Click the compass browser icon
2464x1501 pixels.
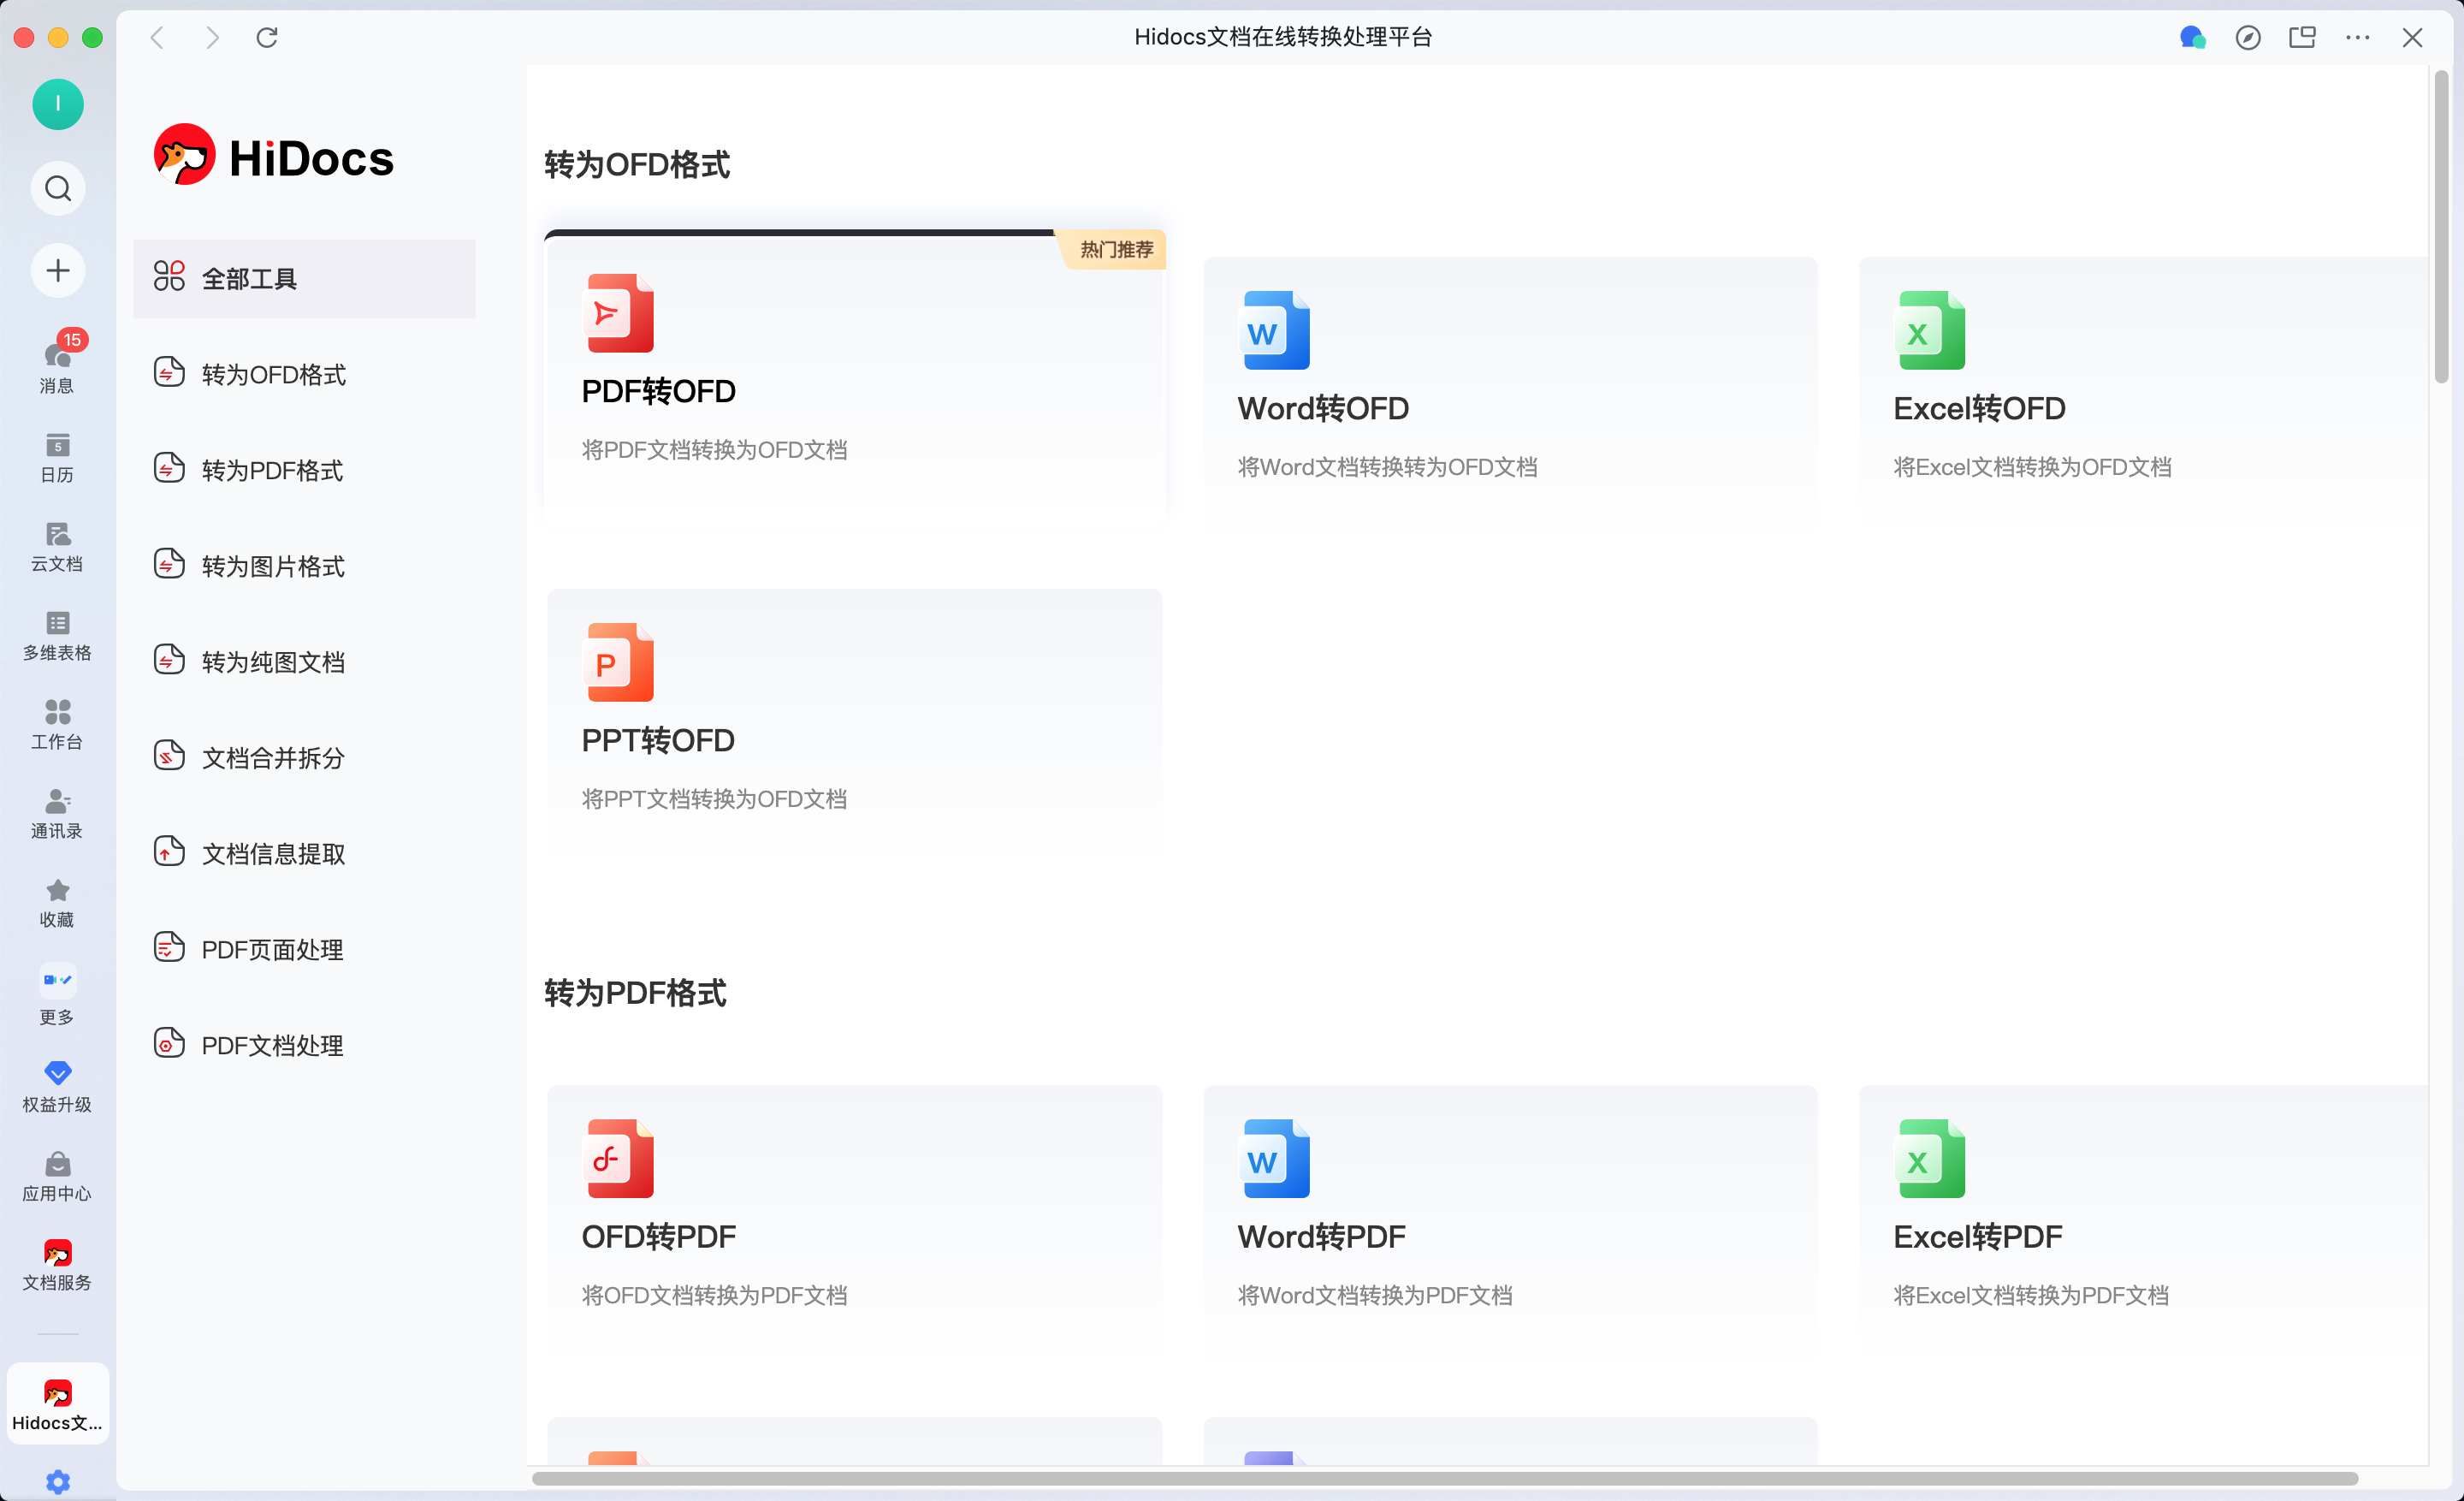tap(2248, 37)
